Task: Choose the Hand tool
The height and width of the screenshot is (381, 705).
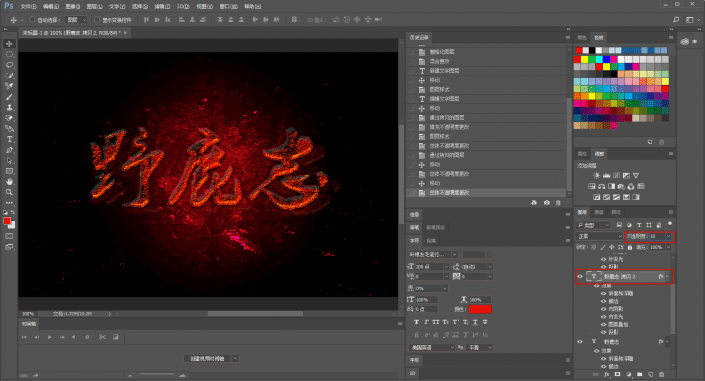Action: point(9,182)
